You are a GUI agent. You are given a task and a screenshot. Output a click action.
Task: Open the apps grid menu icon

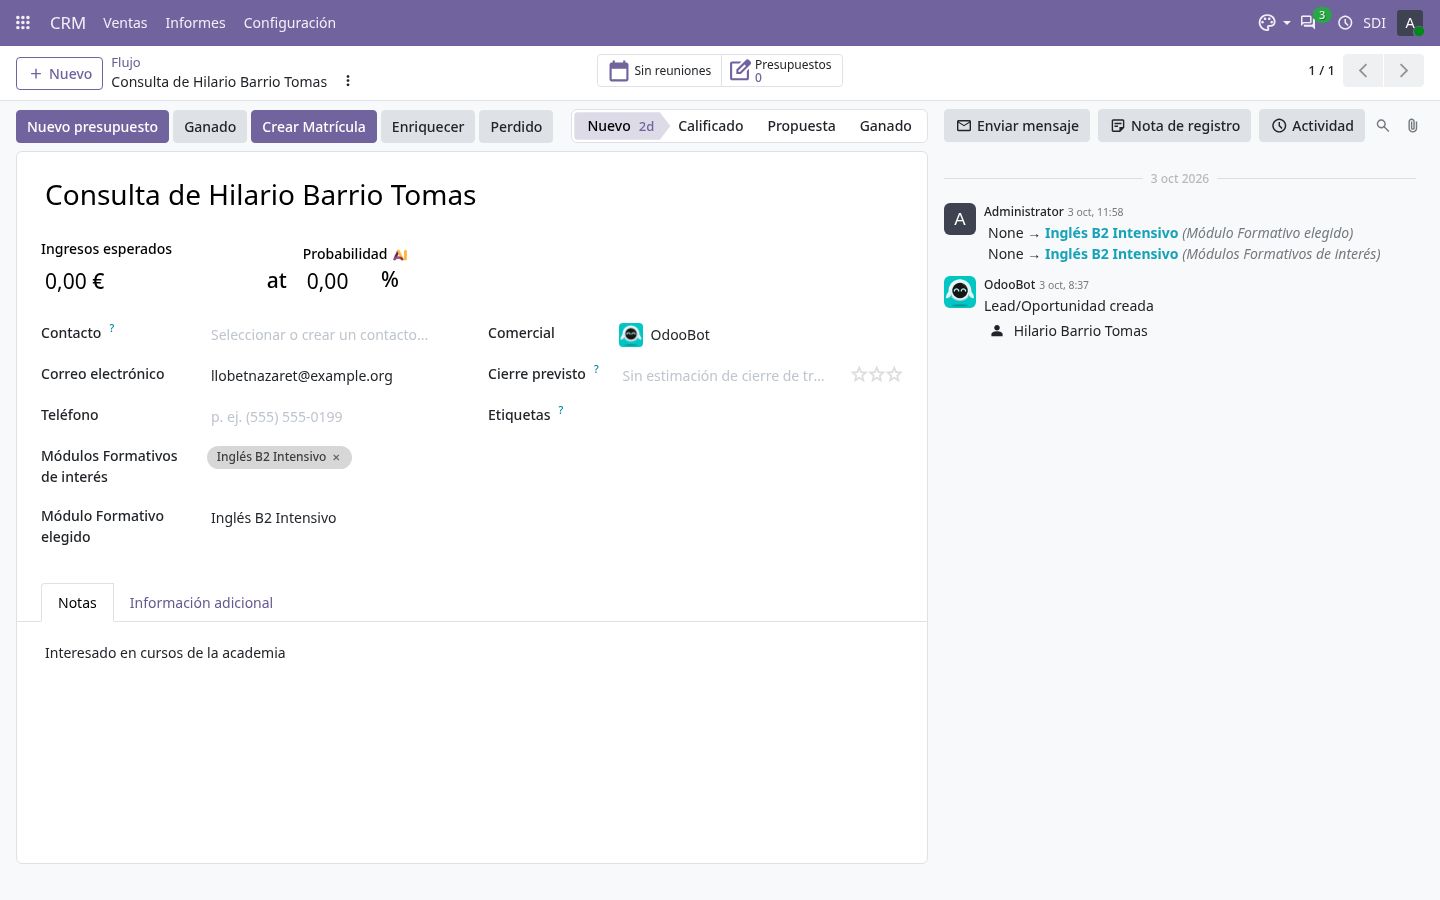point(23,23)
